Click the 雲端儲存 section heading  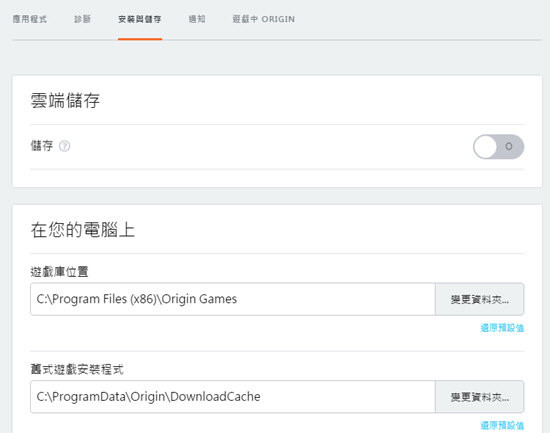(x=65, y=101)
